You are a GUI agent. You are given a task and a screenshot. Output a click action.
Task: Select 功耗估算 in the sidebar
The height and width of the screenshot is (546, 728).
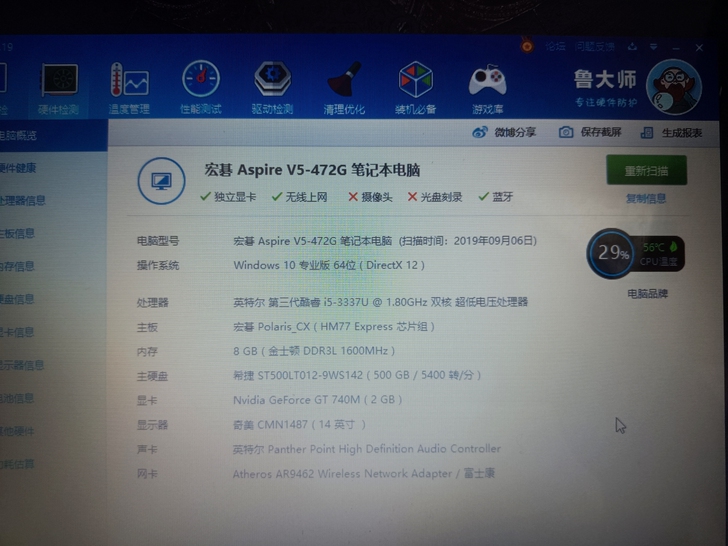click(x=17, y=464)
